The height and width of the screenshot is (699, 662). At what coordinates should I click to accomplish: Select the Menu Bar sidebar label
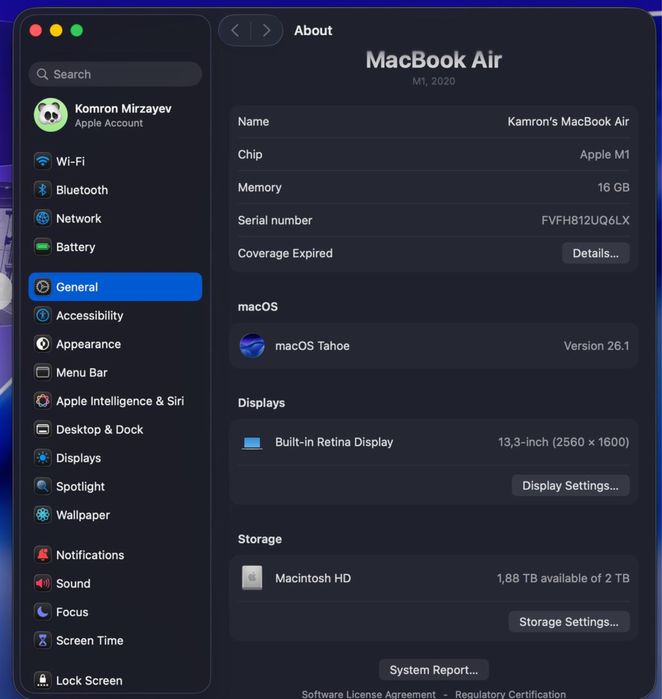[82, 372]
